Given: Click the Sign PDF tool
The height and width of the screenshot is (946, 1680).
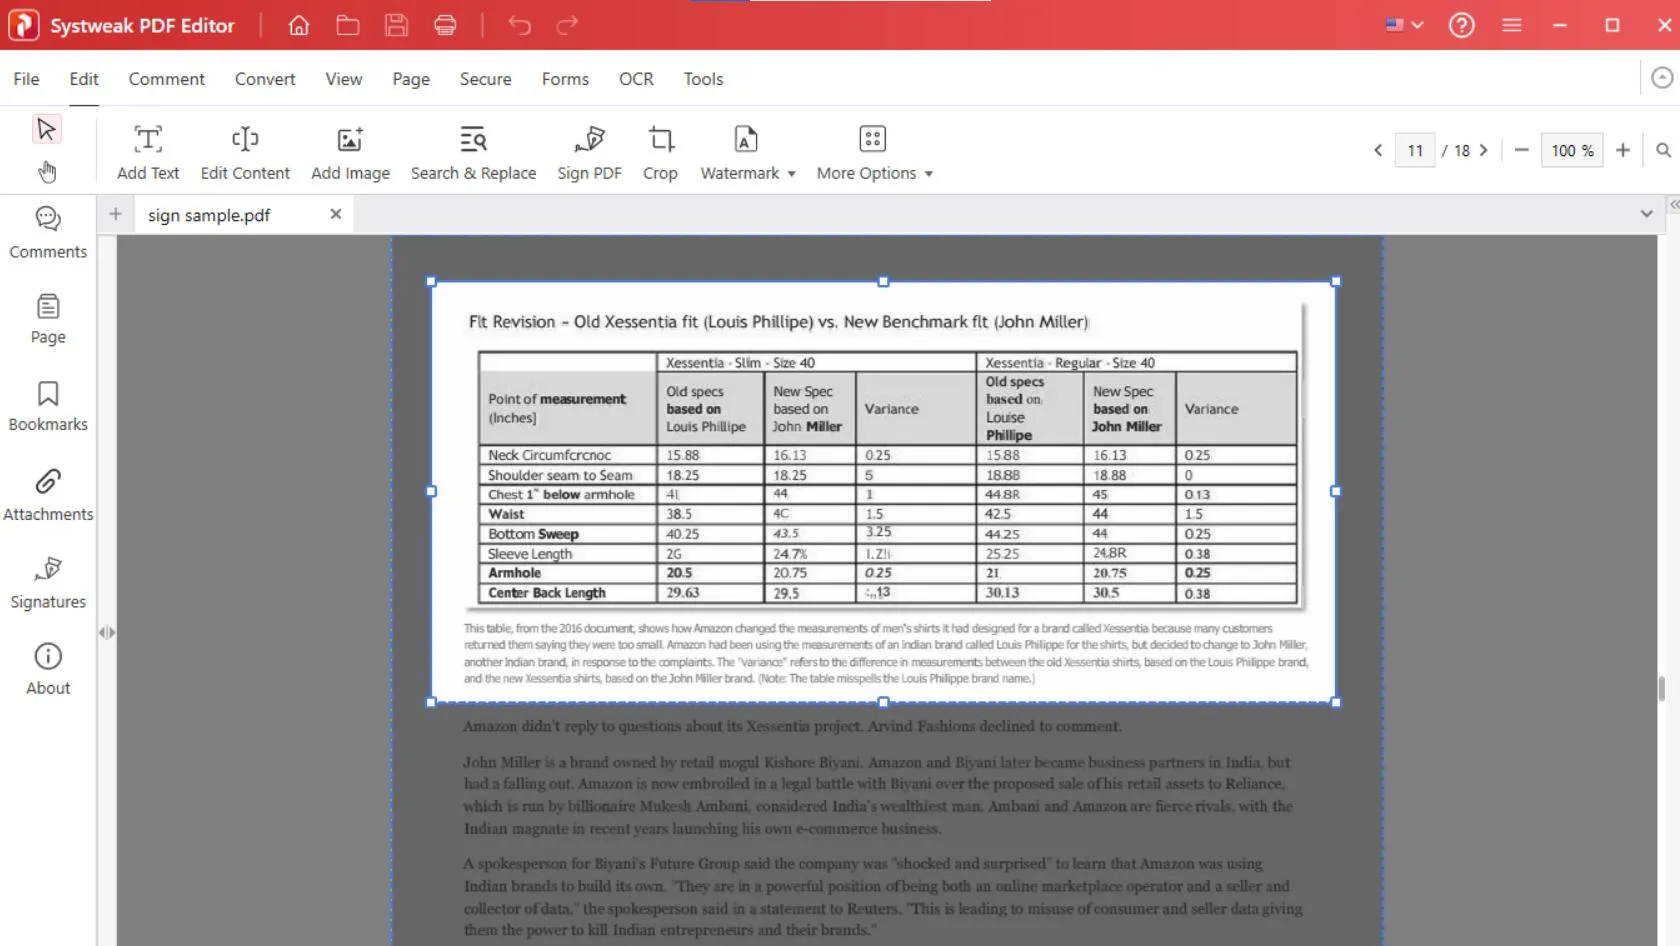Looking at the screenshot, I should [x=589, y=152].
